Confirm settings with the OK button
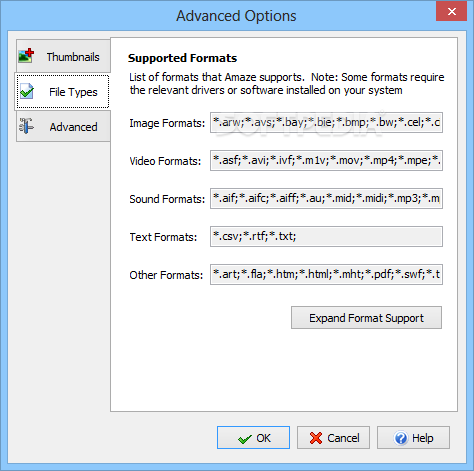This screenshot has width=474, height=471. pos(253,438)
